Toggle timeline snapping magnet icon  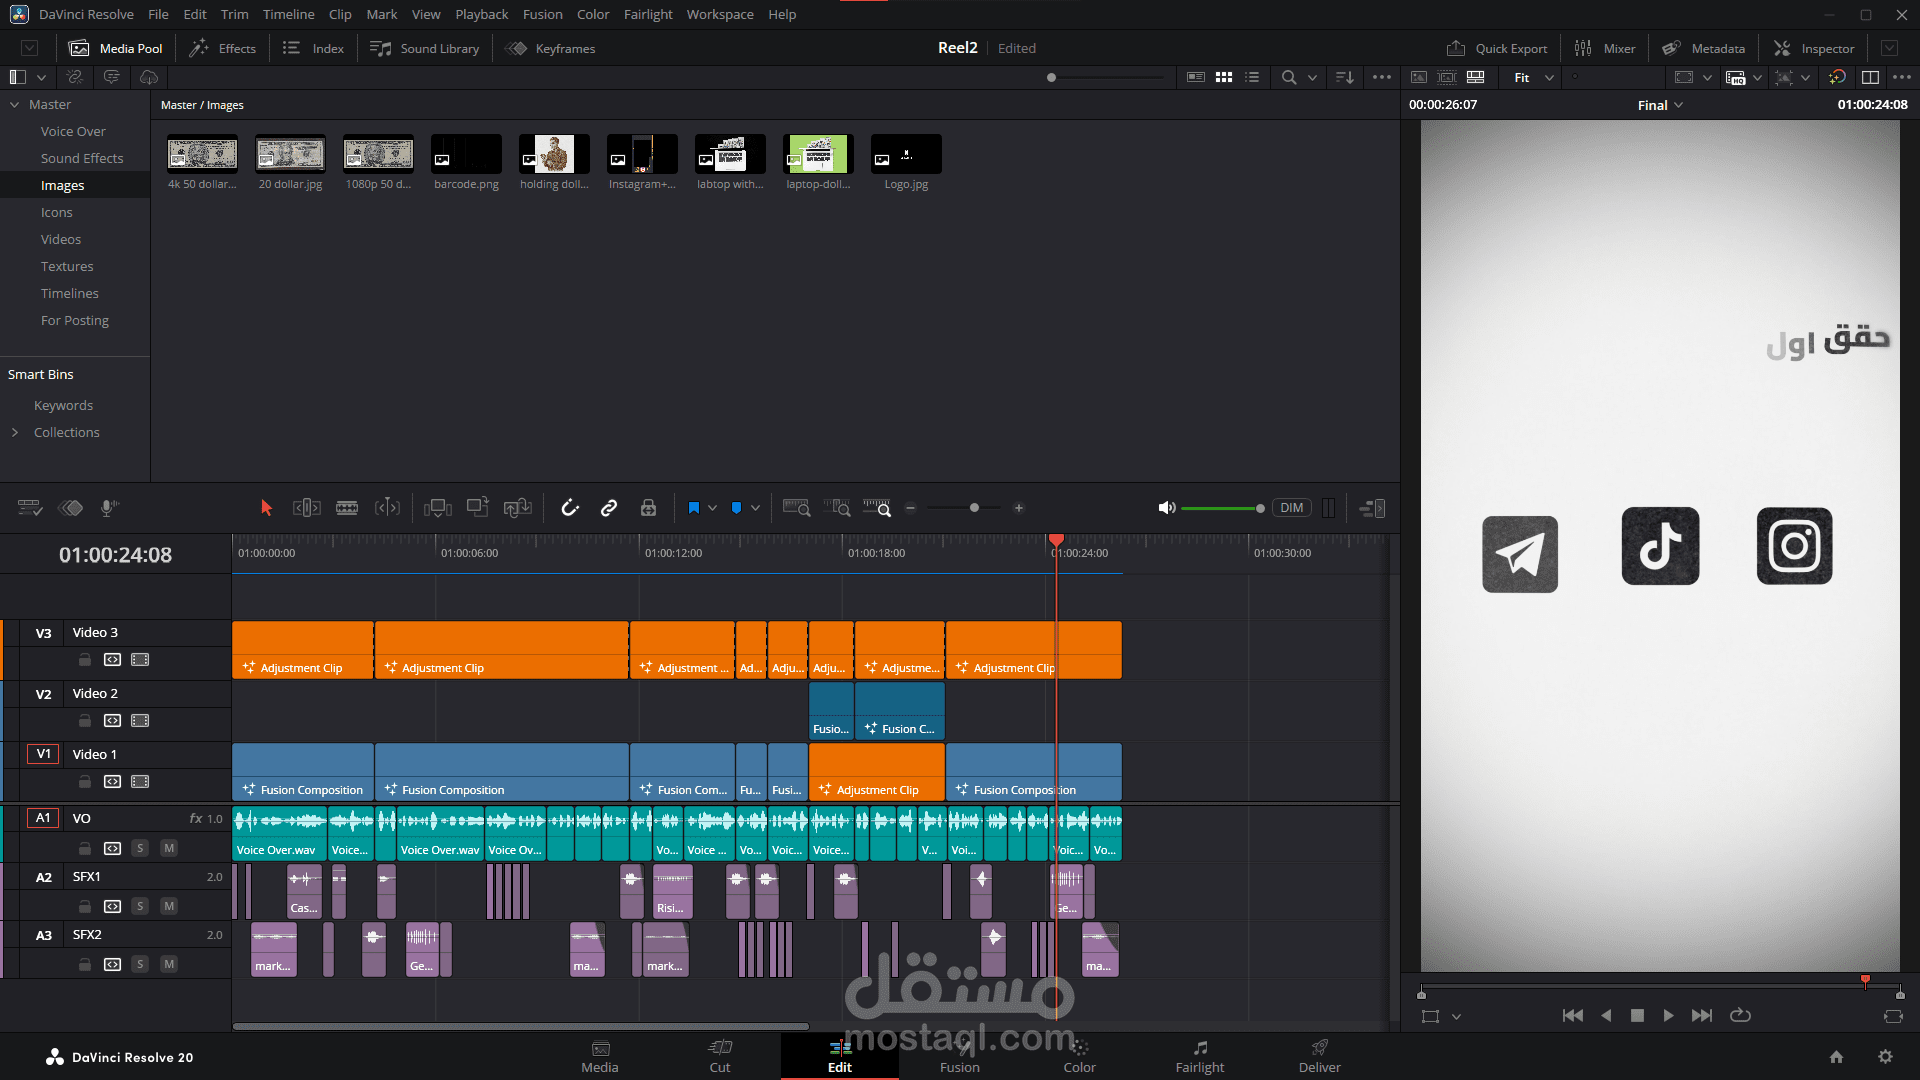point(570,508)
